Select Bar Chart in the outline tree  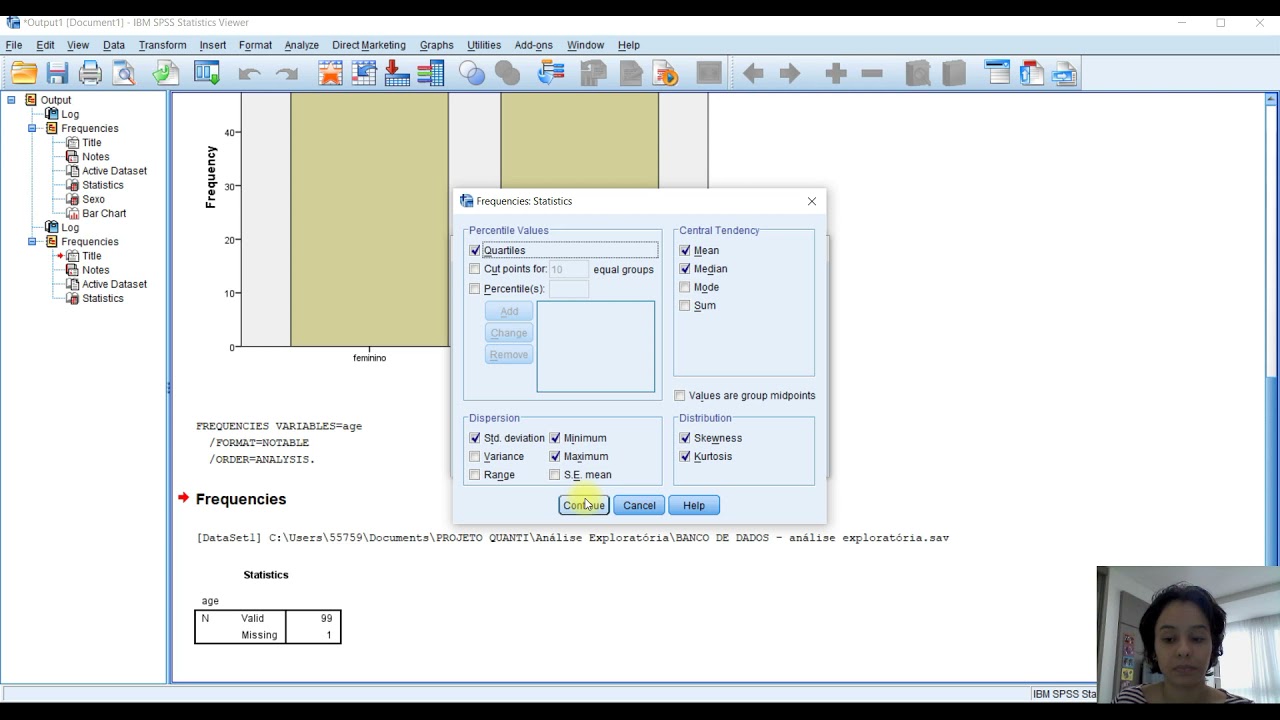[104, 214]
